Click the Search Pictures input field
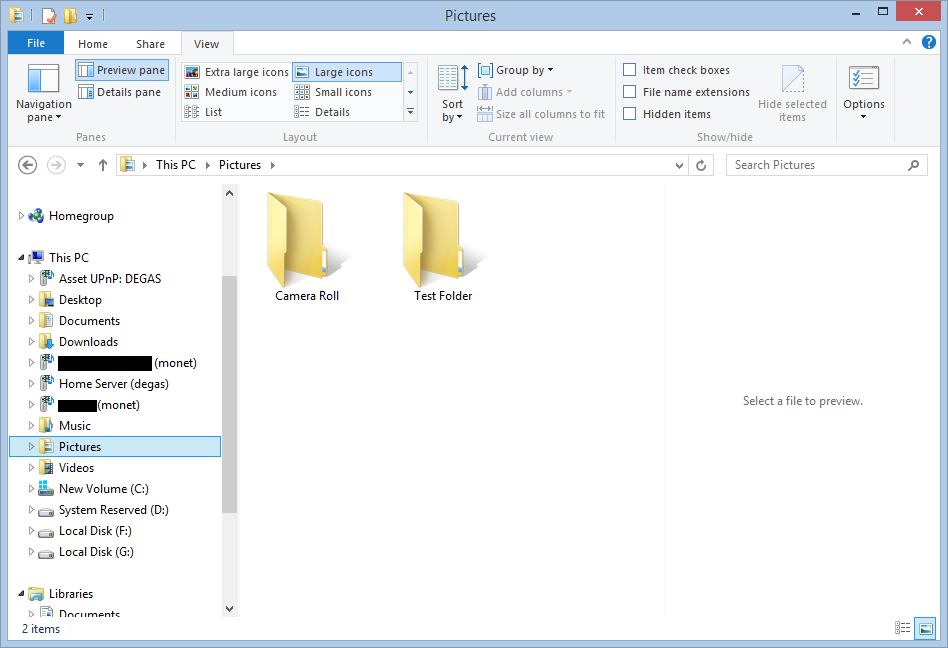Viewport: 948px width, 648px height. pyautogui.click(x=815, y=165)
